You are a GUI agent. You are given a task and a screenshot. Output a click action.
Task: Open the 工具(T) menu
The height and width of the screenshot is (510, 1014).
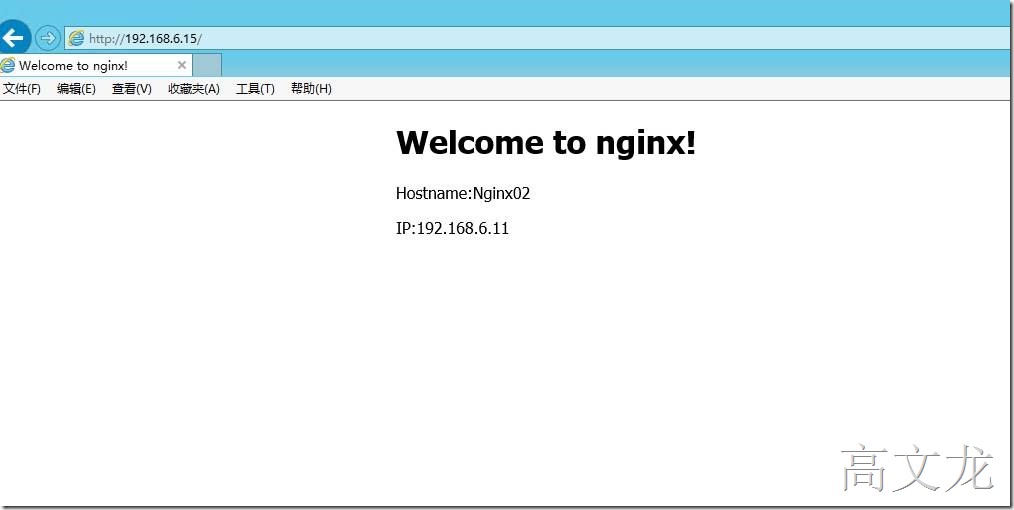pyautogui.click(x=255, y=89)
